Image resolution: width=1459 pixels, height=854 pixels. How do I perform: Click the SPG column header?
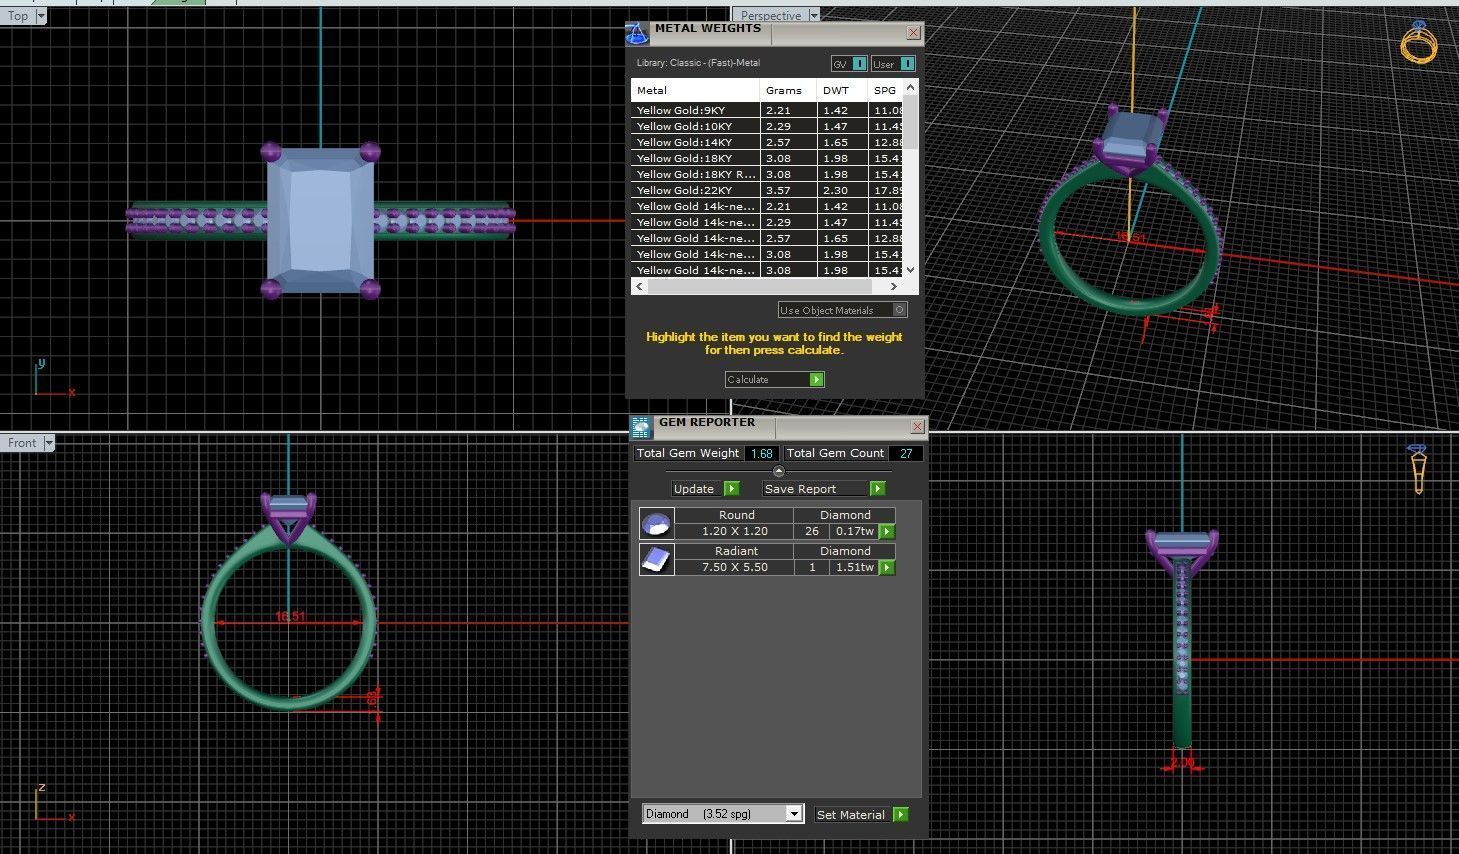pos(885,90)
